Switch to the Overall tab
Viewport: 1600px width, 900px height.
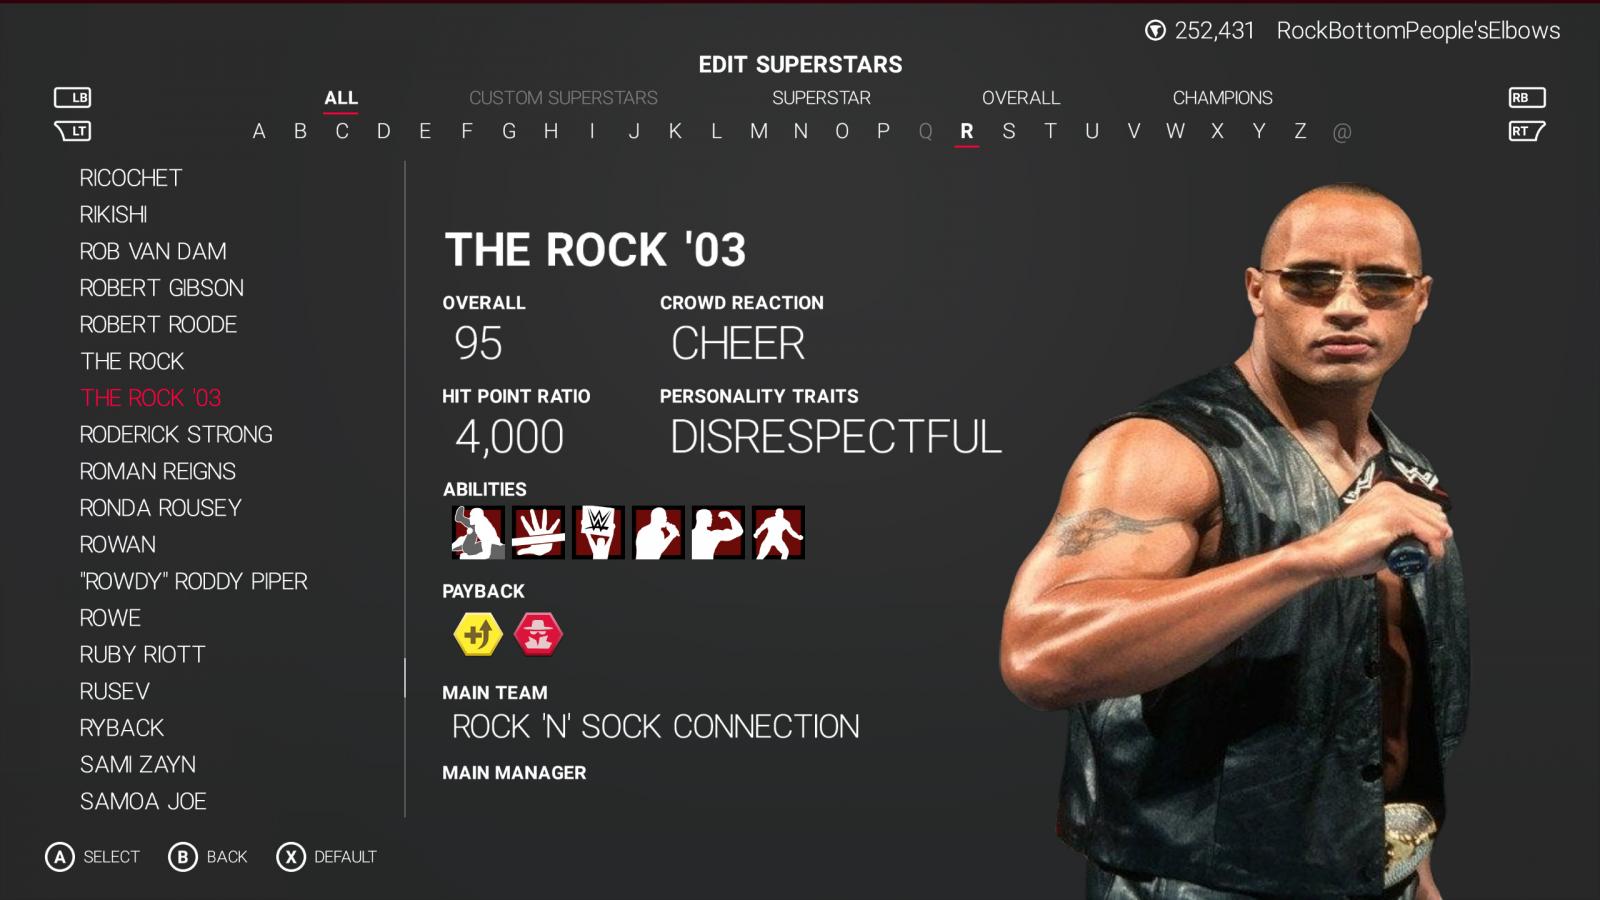coord(1020,98)
